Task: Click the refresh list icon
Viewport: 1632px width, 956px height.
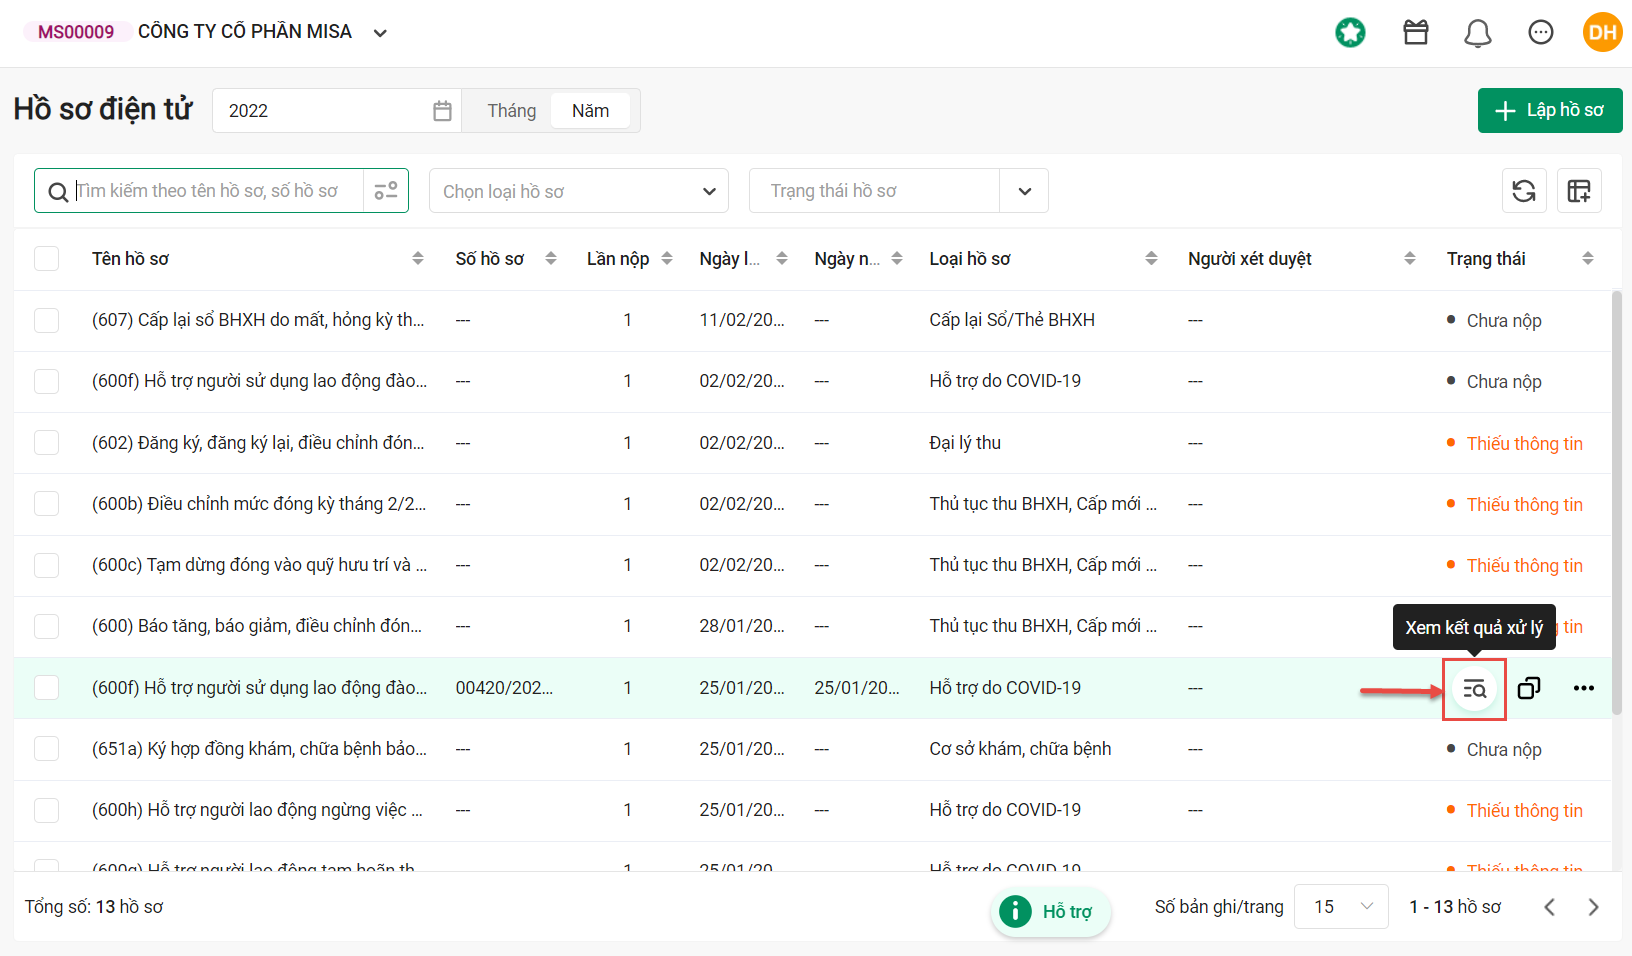Action: (x=1524, y=191)
